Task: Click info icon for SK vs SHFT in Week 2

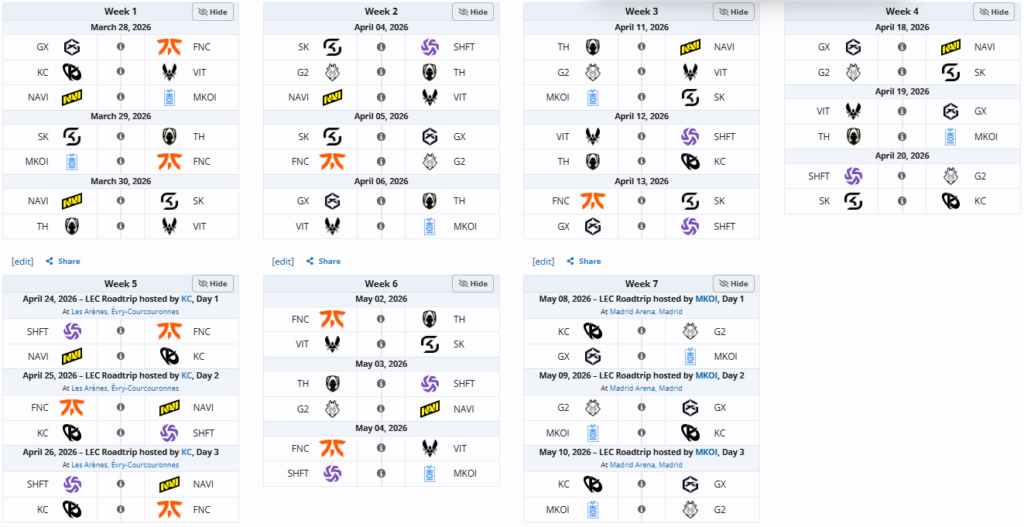Action: (x=381, y=46)
